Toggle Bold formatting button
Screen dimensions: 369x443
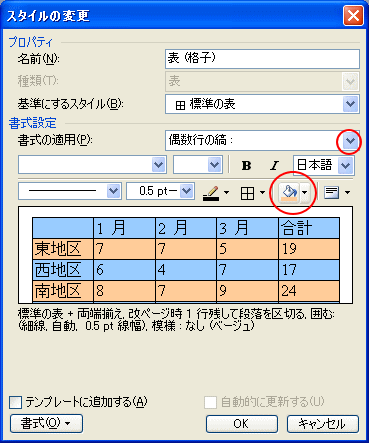pos(246,165)
